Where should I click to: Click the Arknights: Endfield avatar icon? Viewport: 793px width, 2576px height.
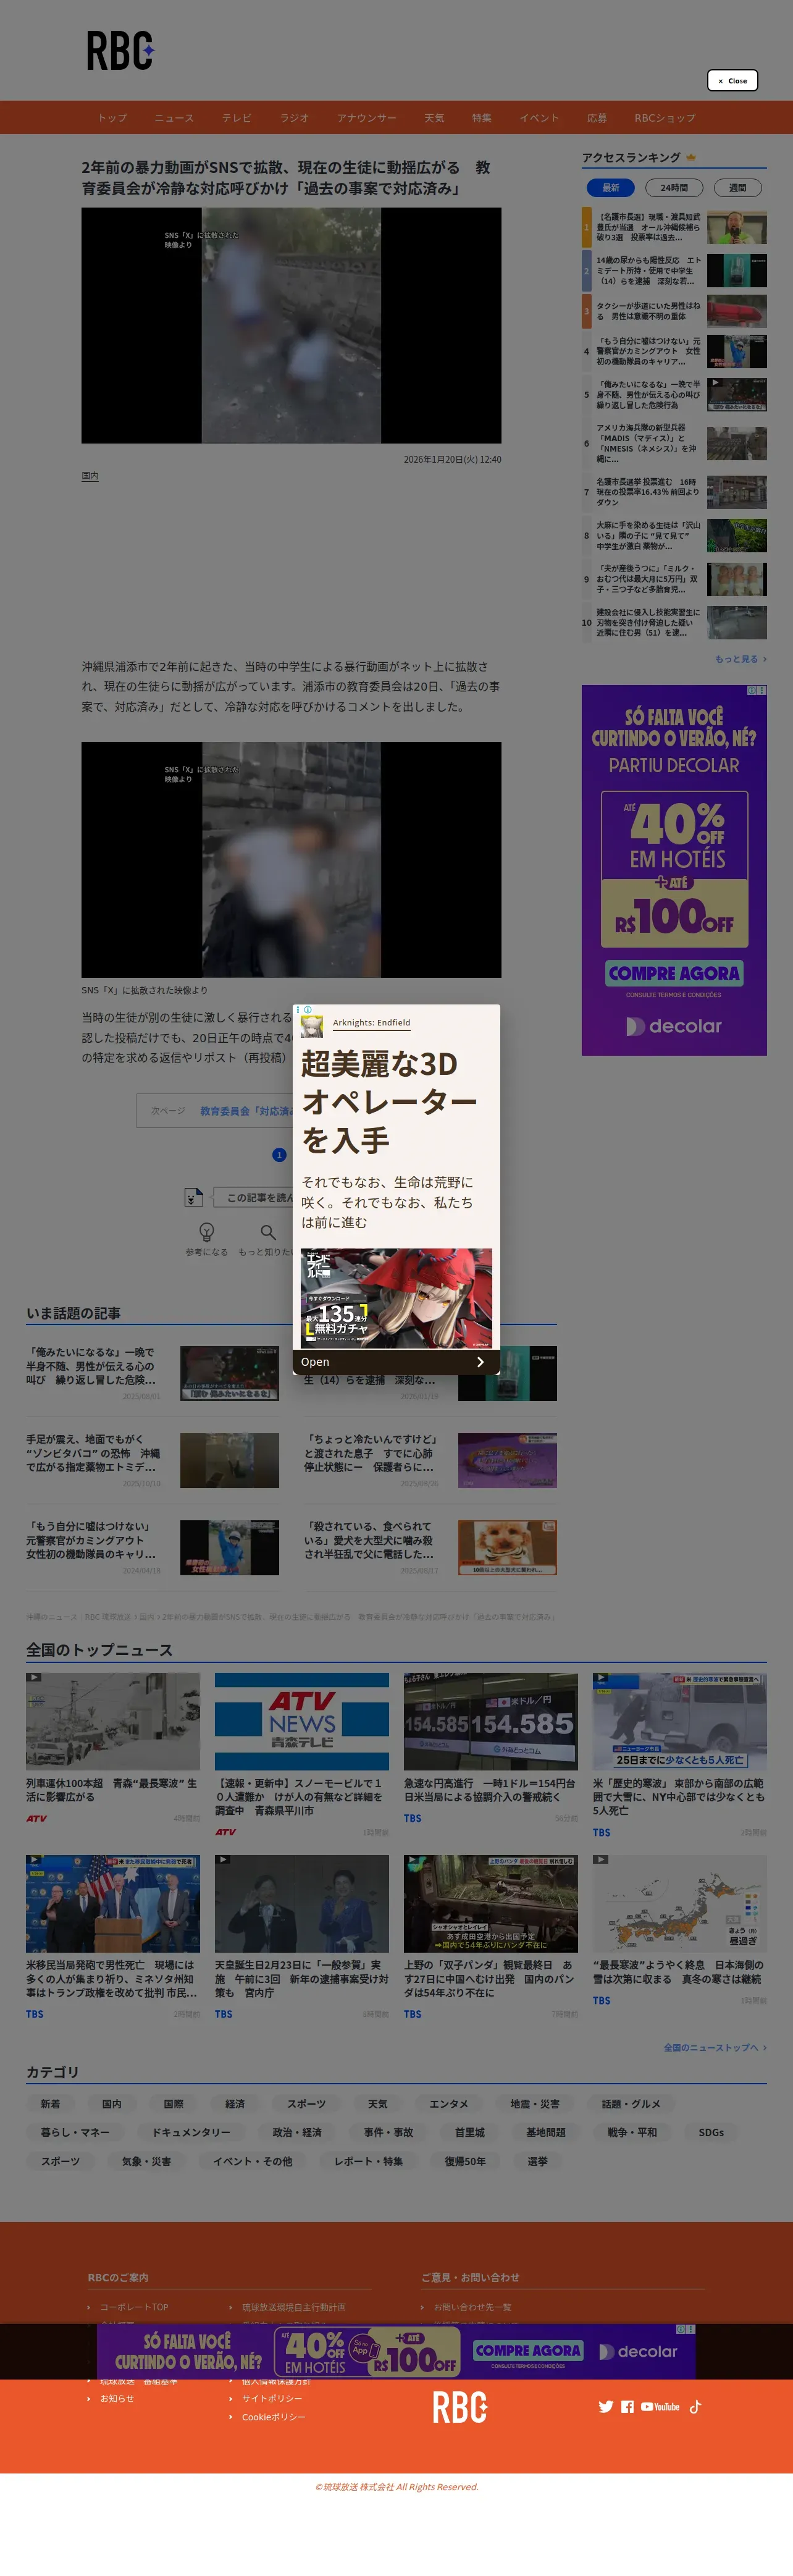click(312, 1027)
